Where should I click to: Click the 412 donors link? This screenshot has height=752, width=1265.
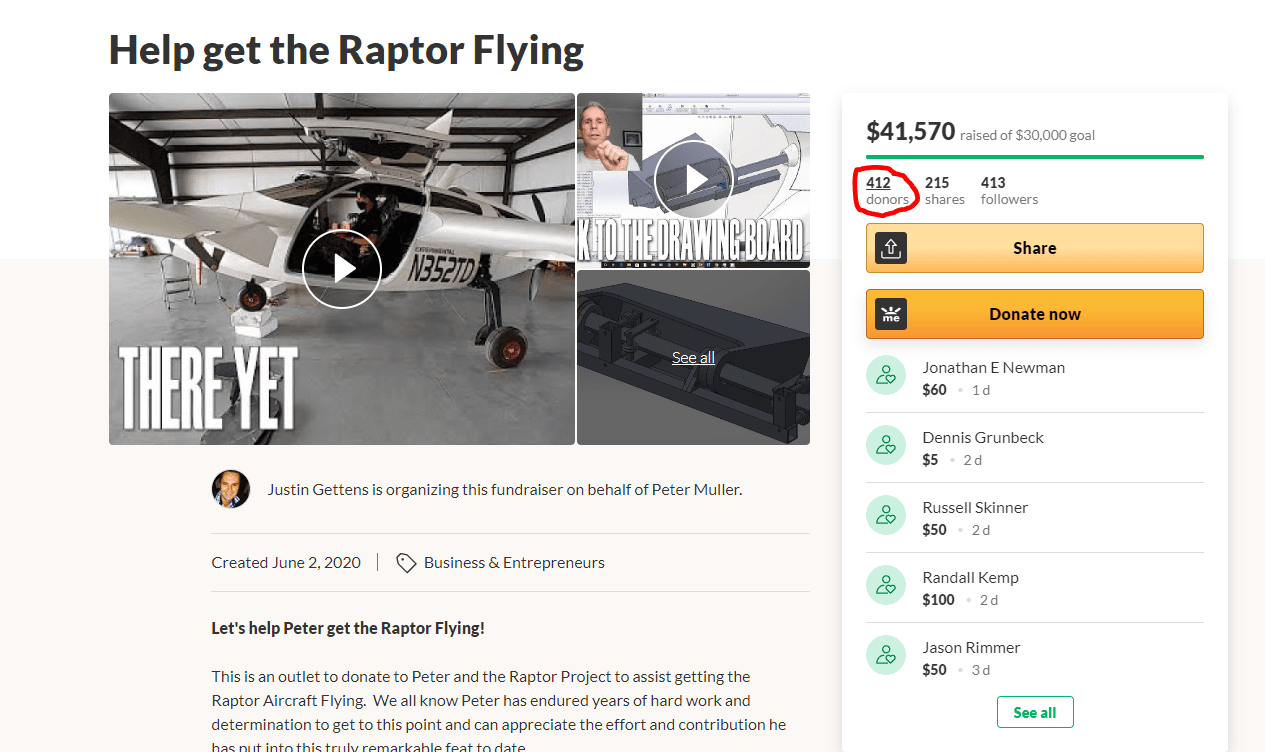(x=878, y=183)
